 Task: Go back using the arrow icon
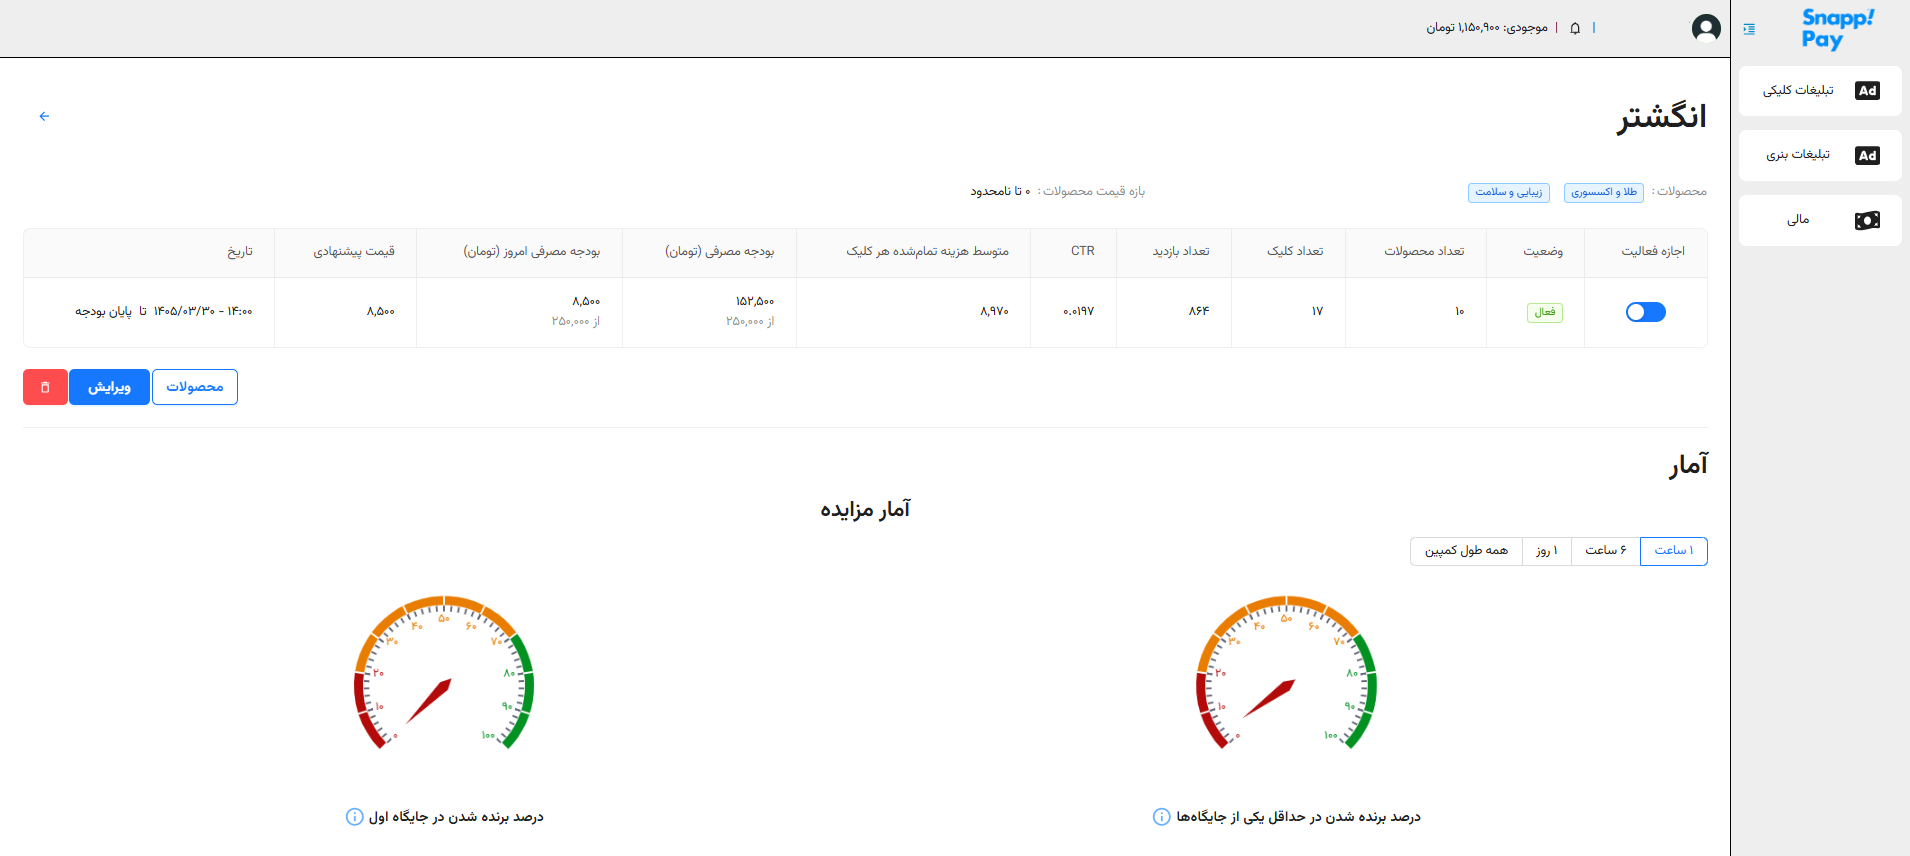point(44,116)
